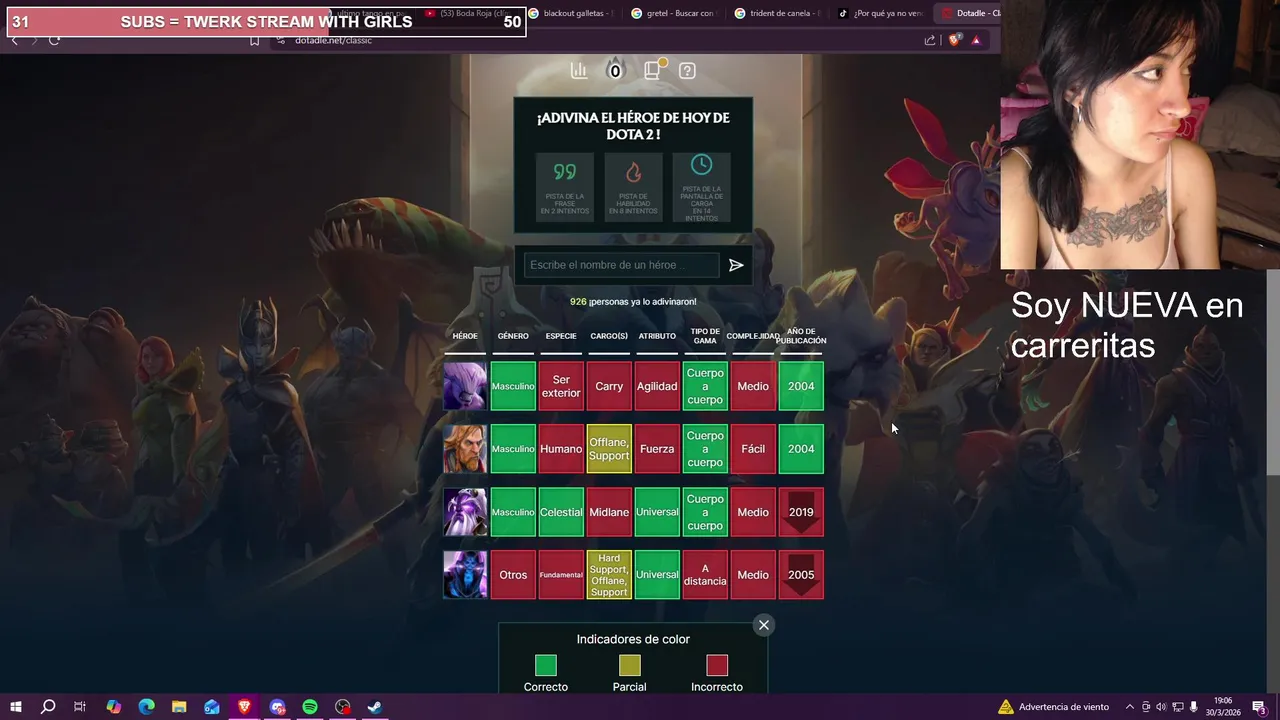
Task: Submit guess with the send arrow
Action: tap(736, 265)
